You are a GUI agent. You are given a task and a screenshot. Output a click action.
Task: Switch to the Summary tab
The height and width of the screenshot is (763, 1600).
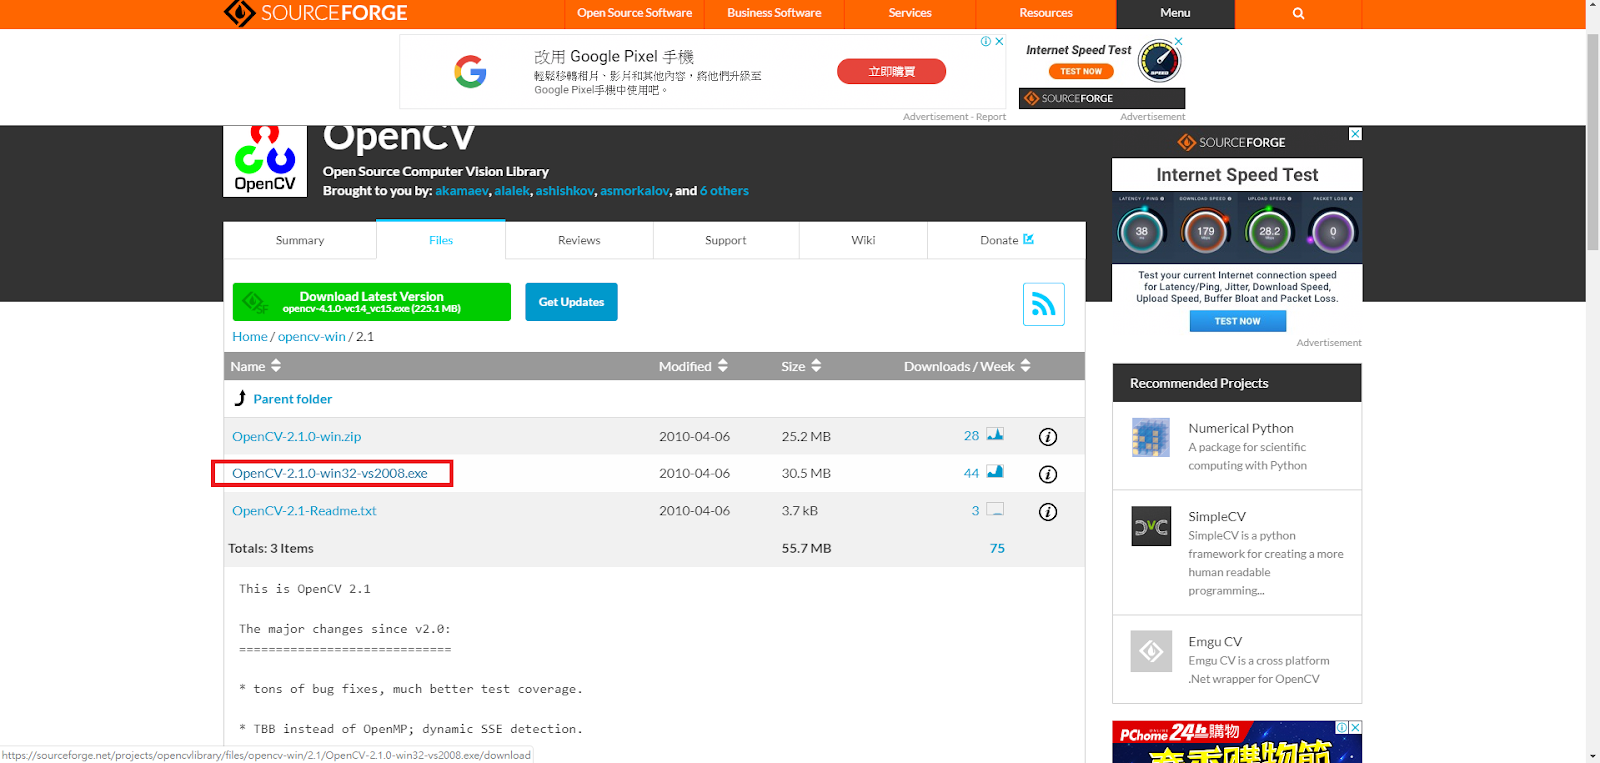pyautogui.click(x=300, y=240)
